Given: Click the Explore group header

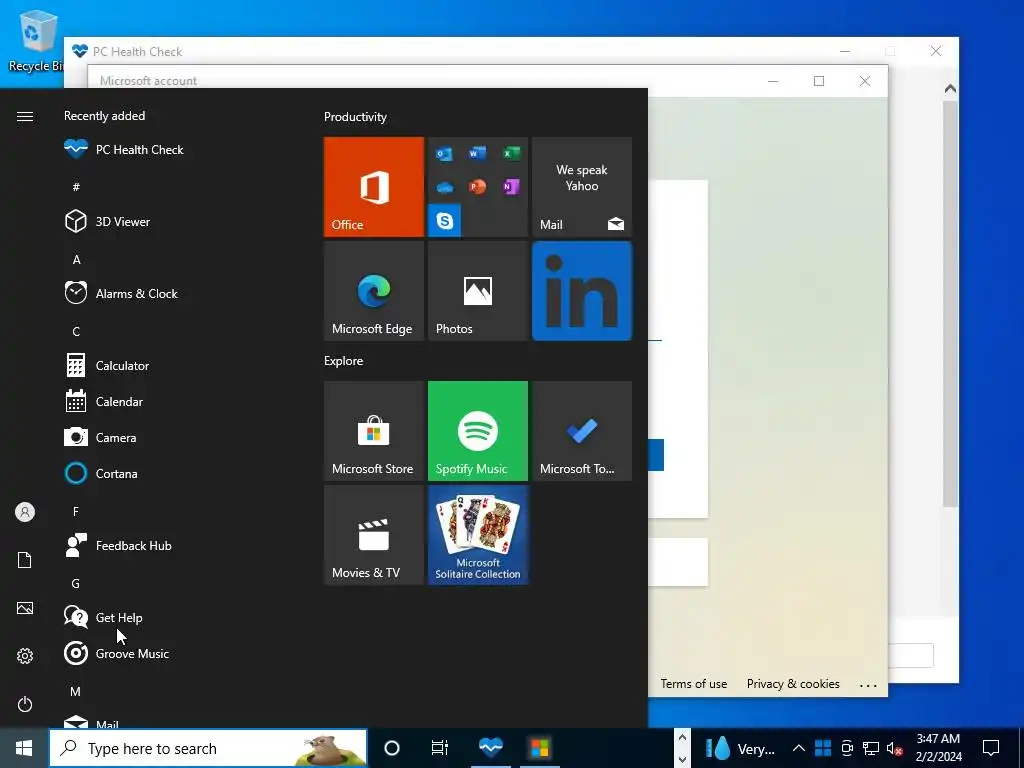Looking at the screenshot, I should (x=344, y=361).
